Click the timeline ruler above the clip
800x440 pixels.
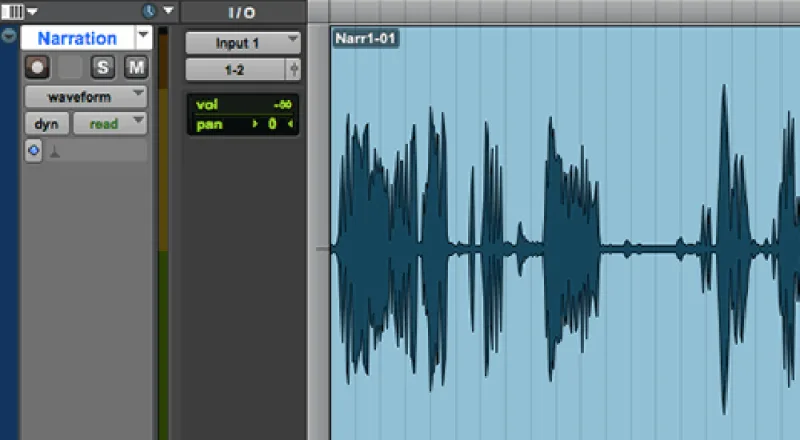point(564,11)
